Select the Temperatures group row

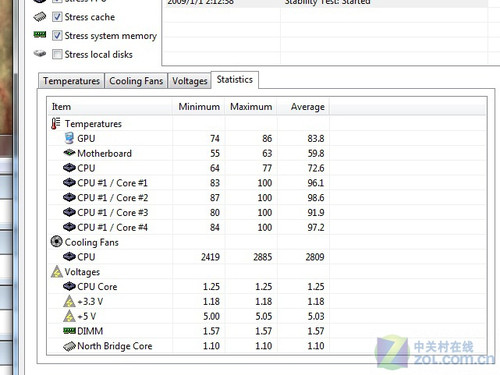click(93, 124)
